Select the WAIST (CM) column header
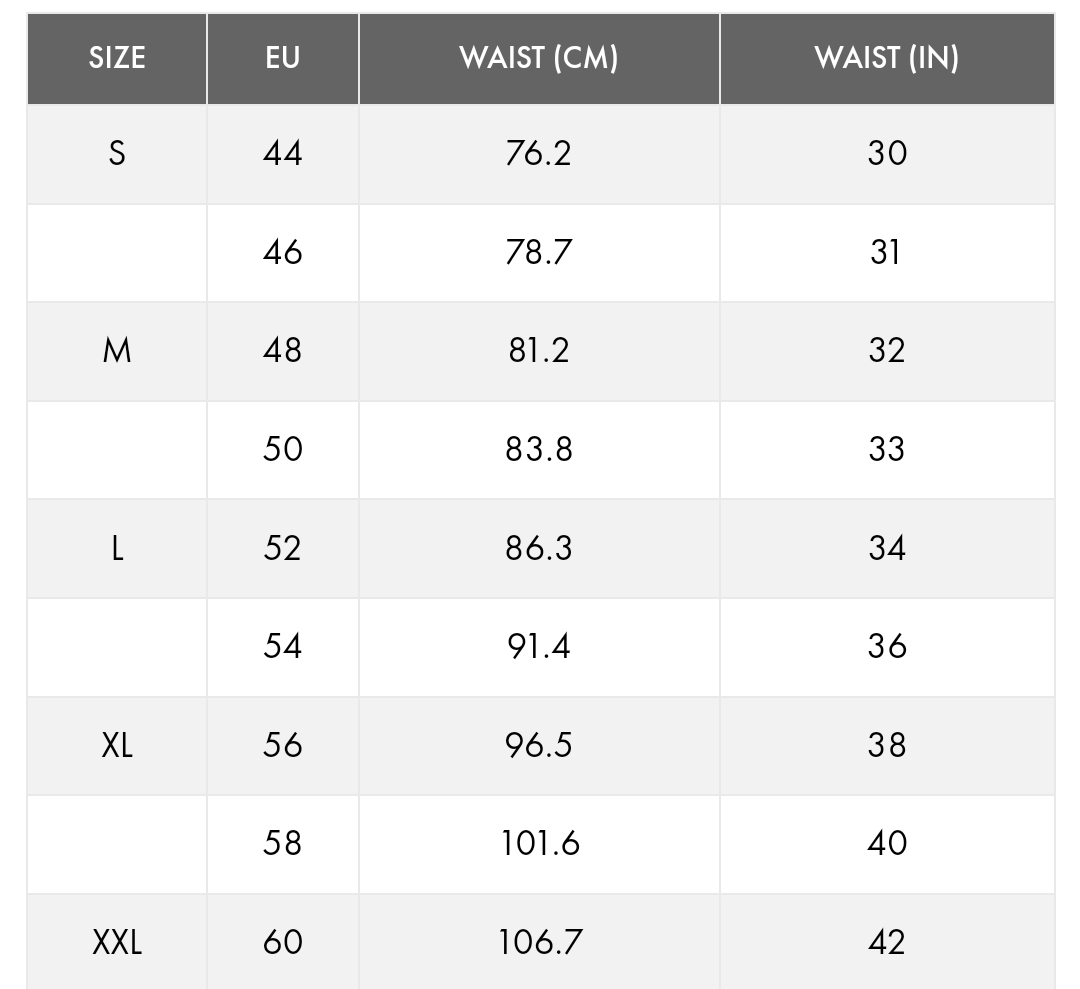This screenshot has width=1080, height=989. pos(539,58)
